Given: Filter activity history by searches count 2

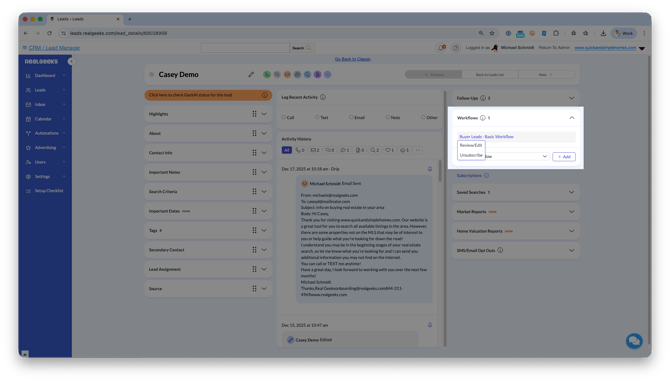Looking at the screenshot, I should pos(375,150).
